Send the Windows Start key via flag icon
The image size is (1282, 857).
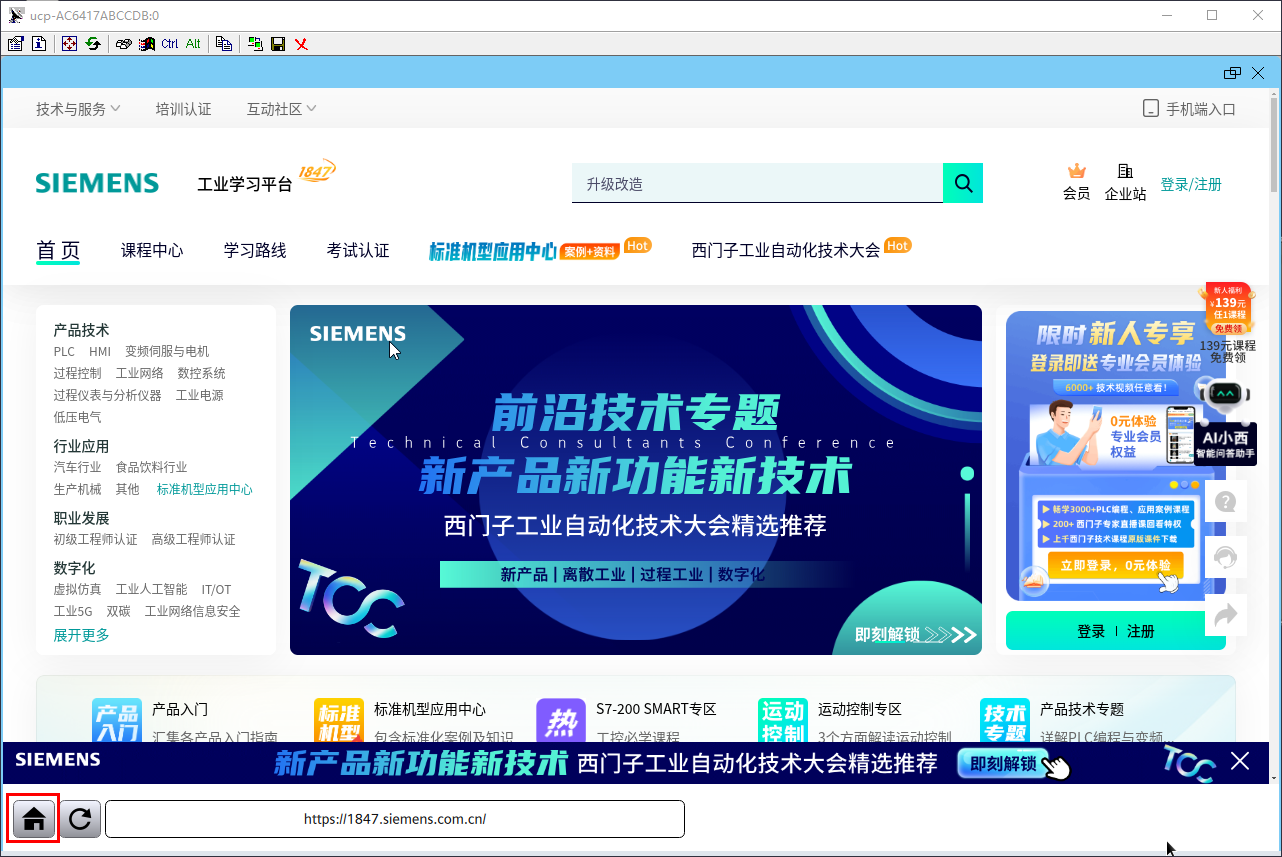click(x=147, y=44)
